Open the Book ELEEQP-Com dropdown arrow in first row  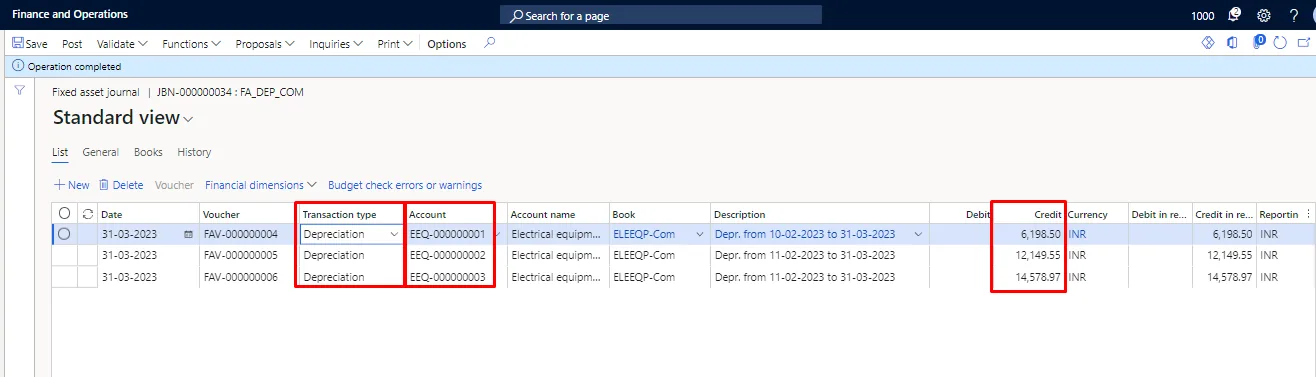699,234
